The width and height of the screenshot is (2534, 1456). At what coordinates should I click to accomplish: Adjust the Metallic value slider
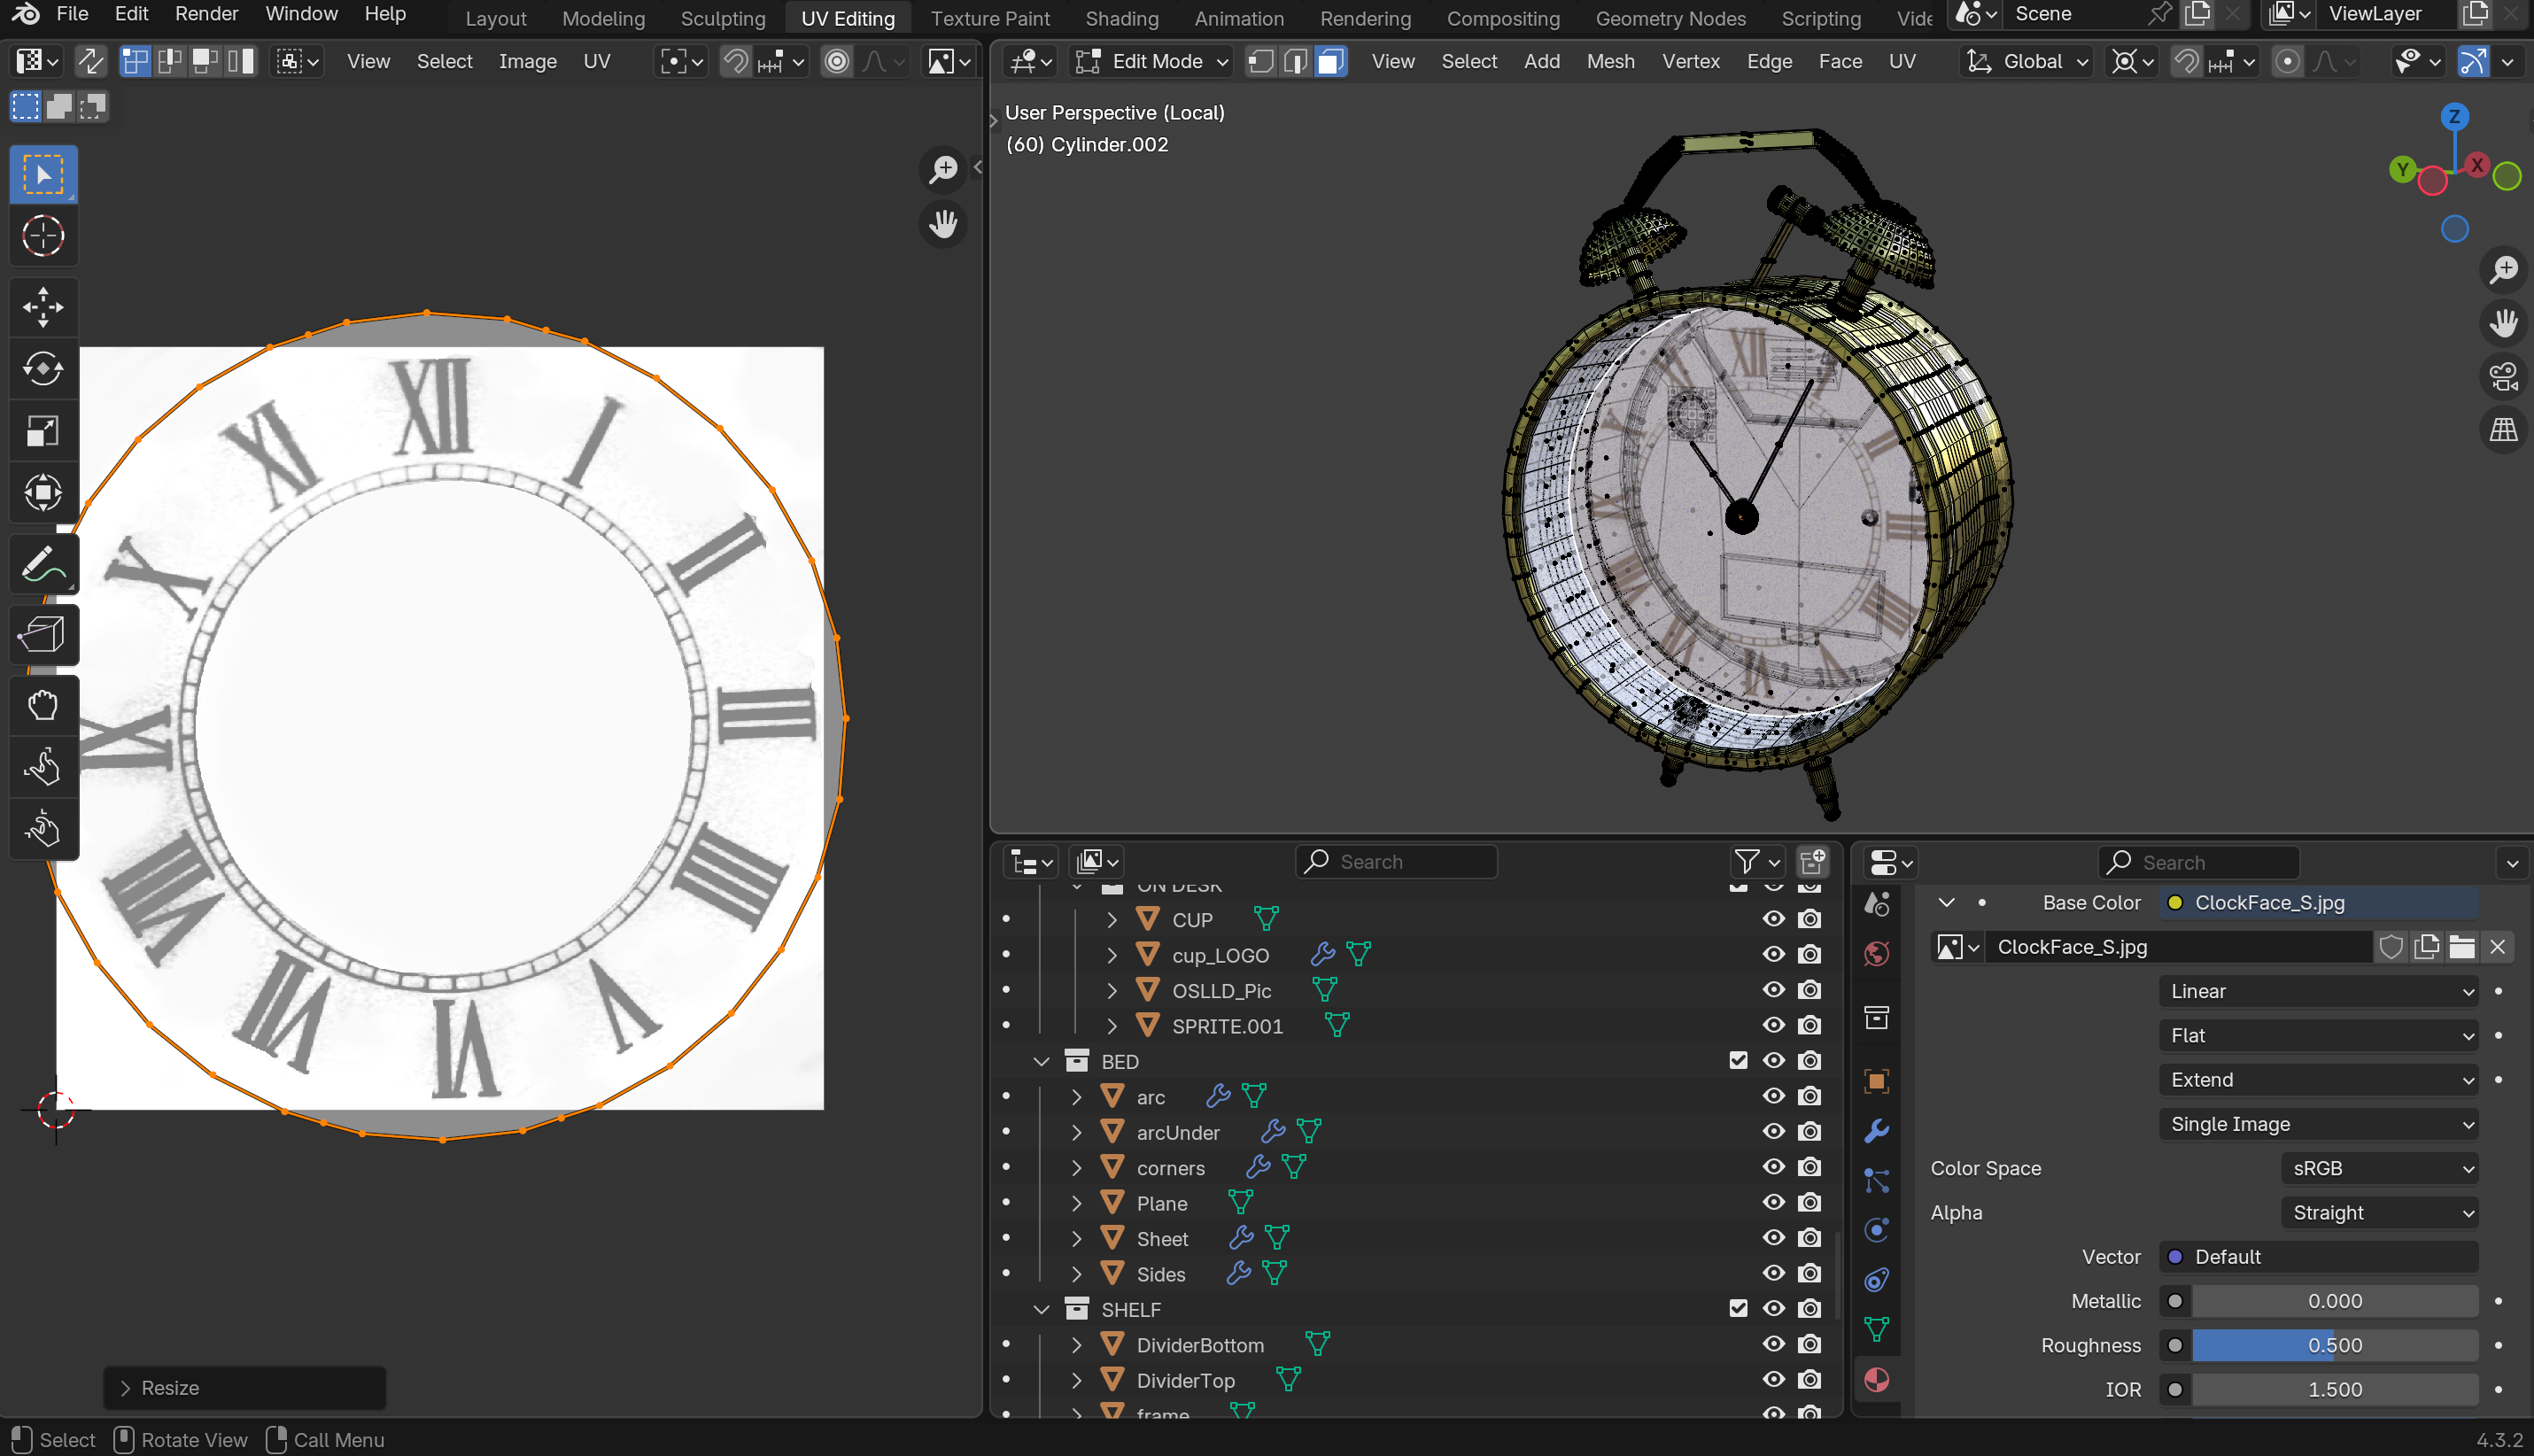tap(2335, 1301)
